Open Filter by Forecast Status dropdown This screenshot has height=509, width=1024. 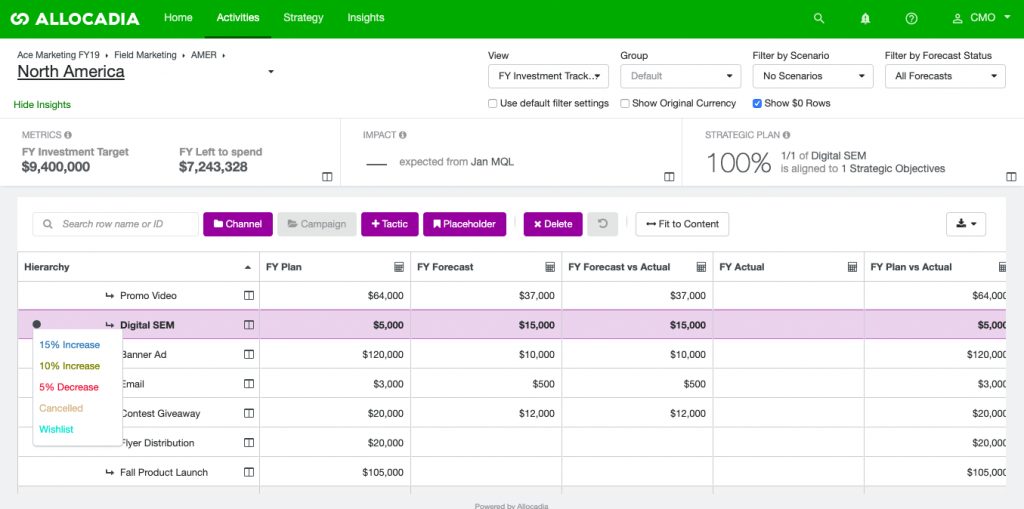(945, 76)
